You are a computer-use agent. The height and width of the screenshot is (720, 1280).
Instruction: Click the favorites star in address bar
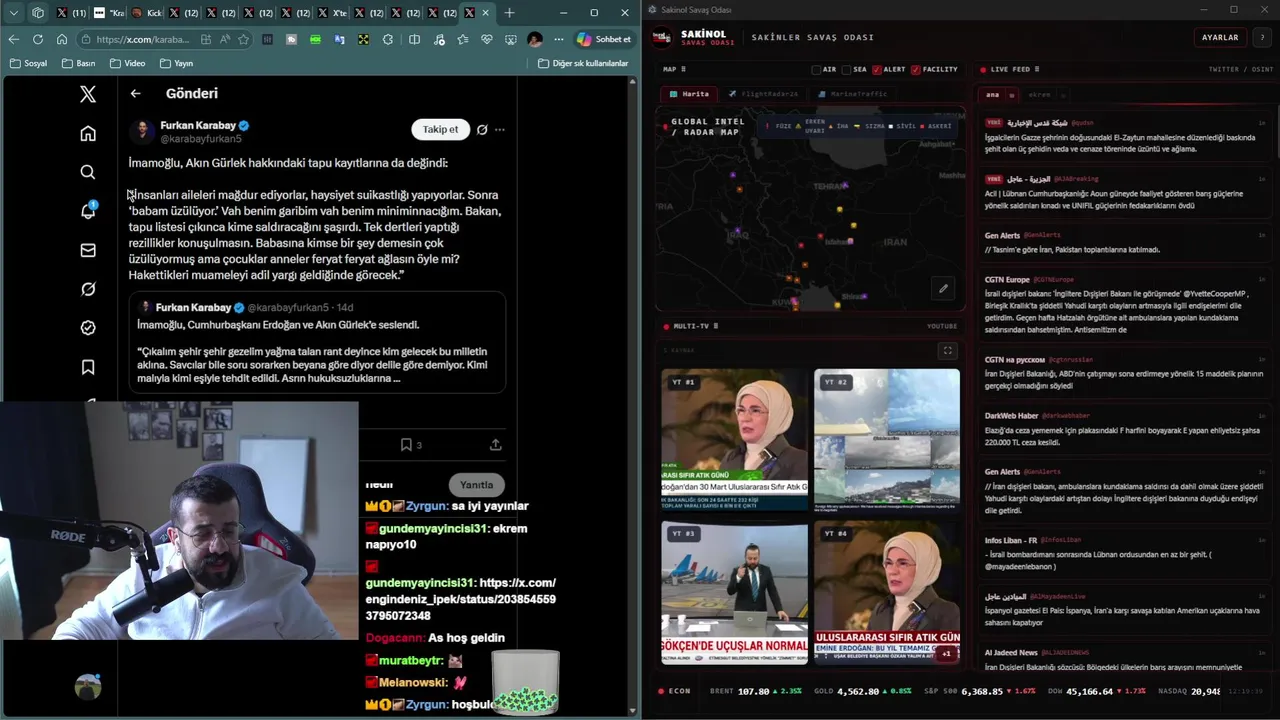pyautogui.click(x=243, y=39)
